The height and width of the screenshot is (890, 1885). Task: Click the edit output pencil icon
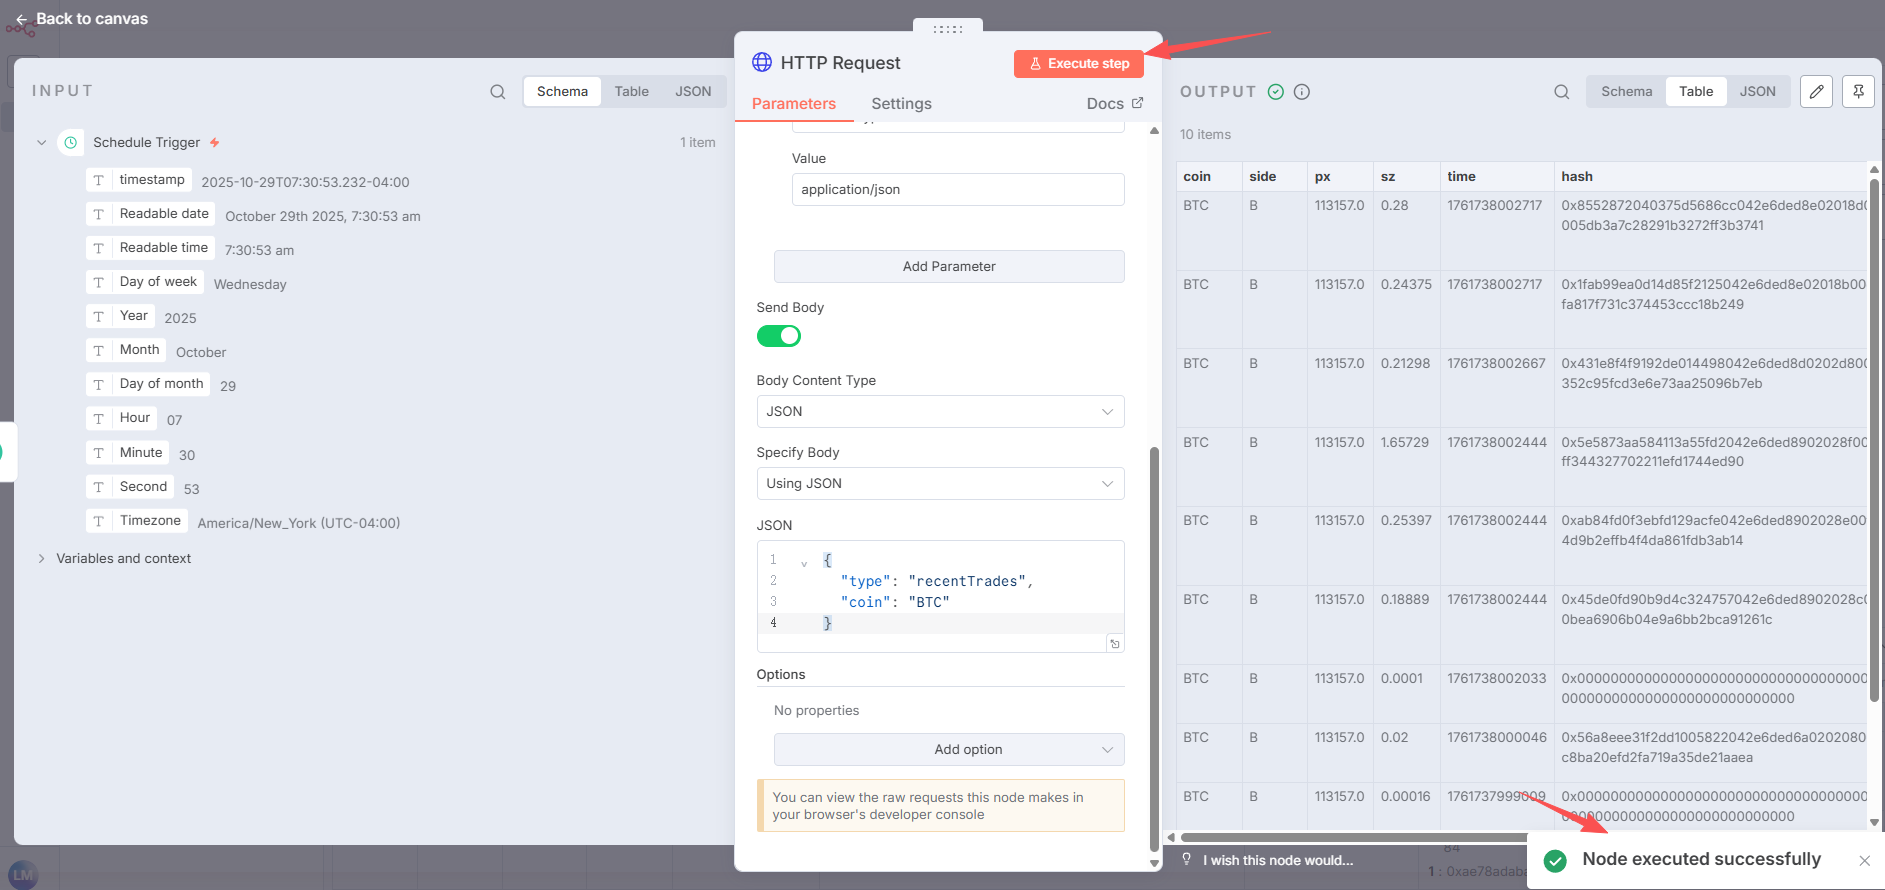(x=1816, y=92)
